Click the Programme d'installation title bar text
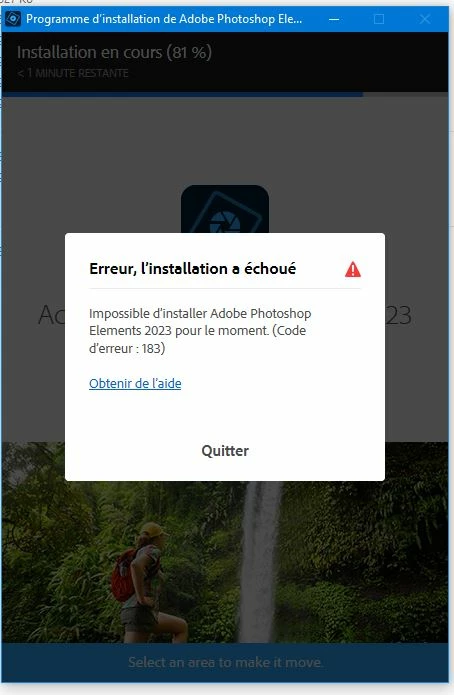The width and height of the screenshot is (454, 695). click(164, 19)
